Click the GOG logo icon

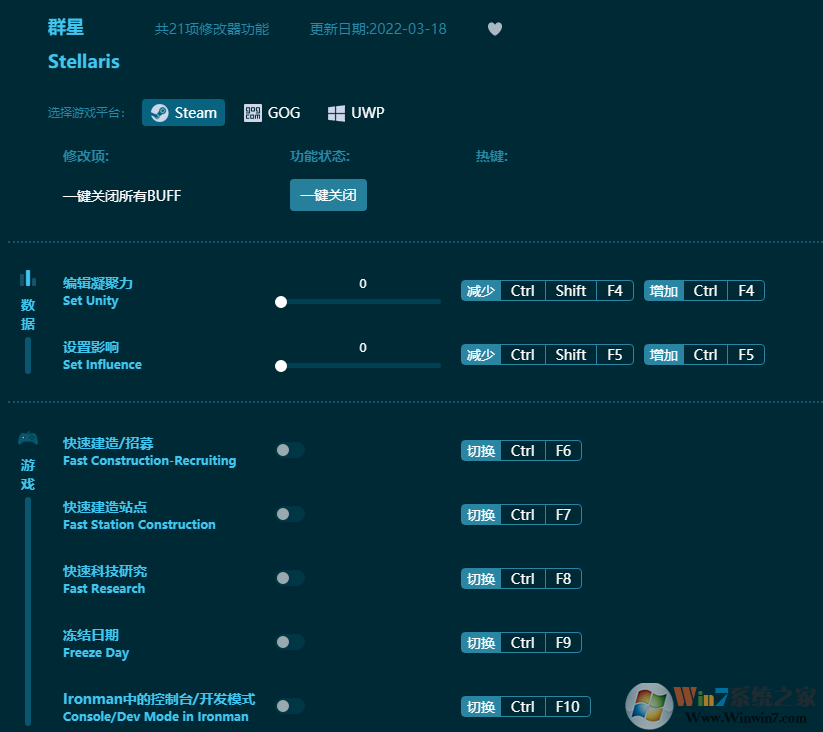click(x=252, y=113)
